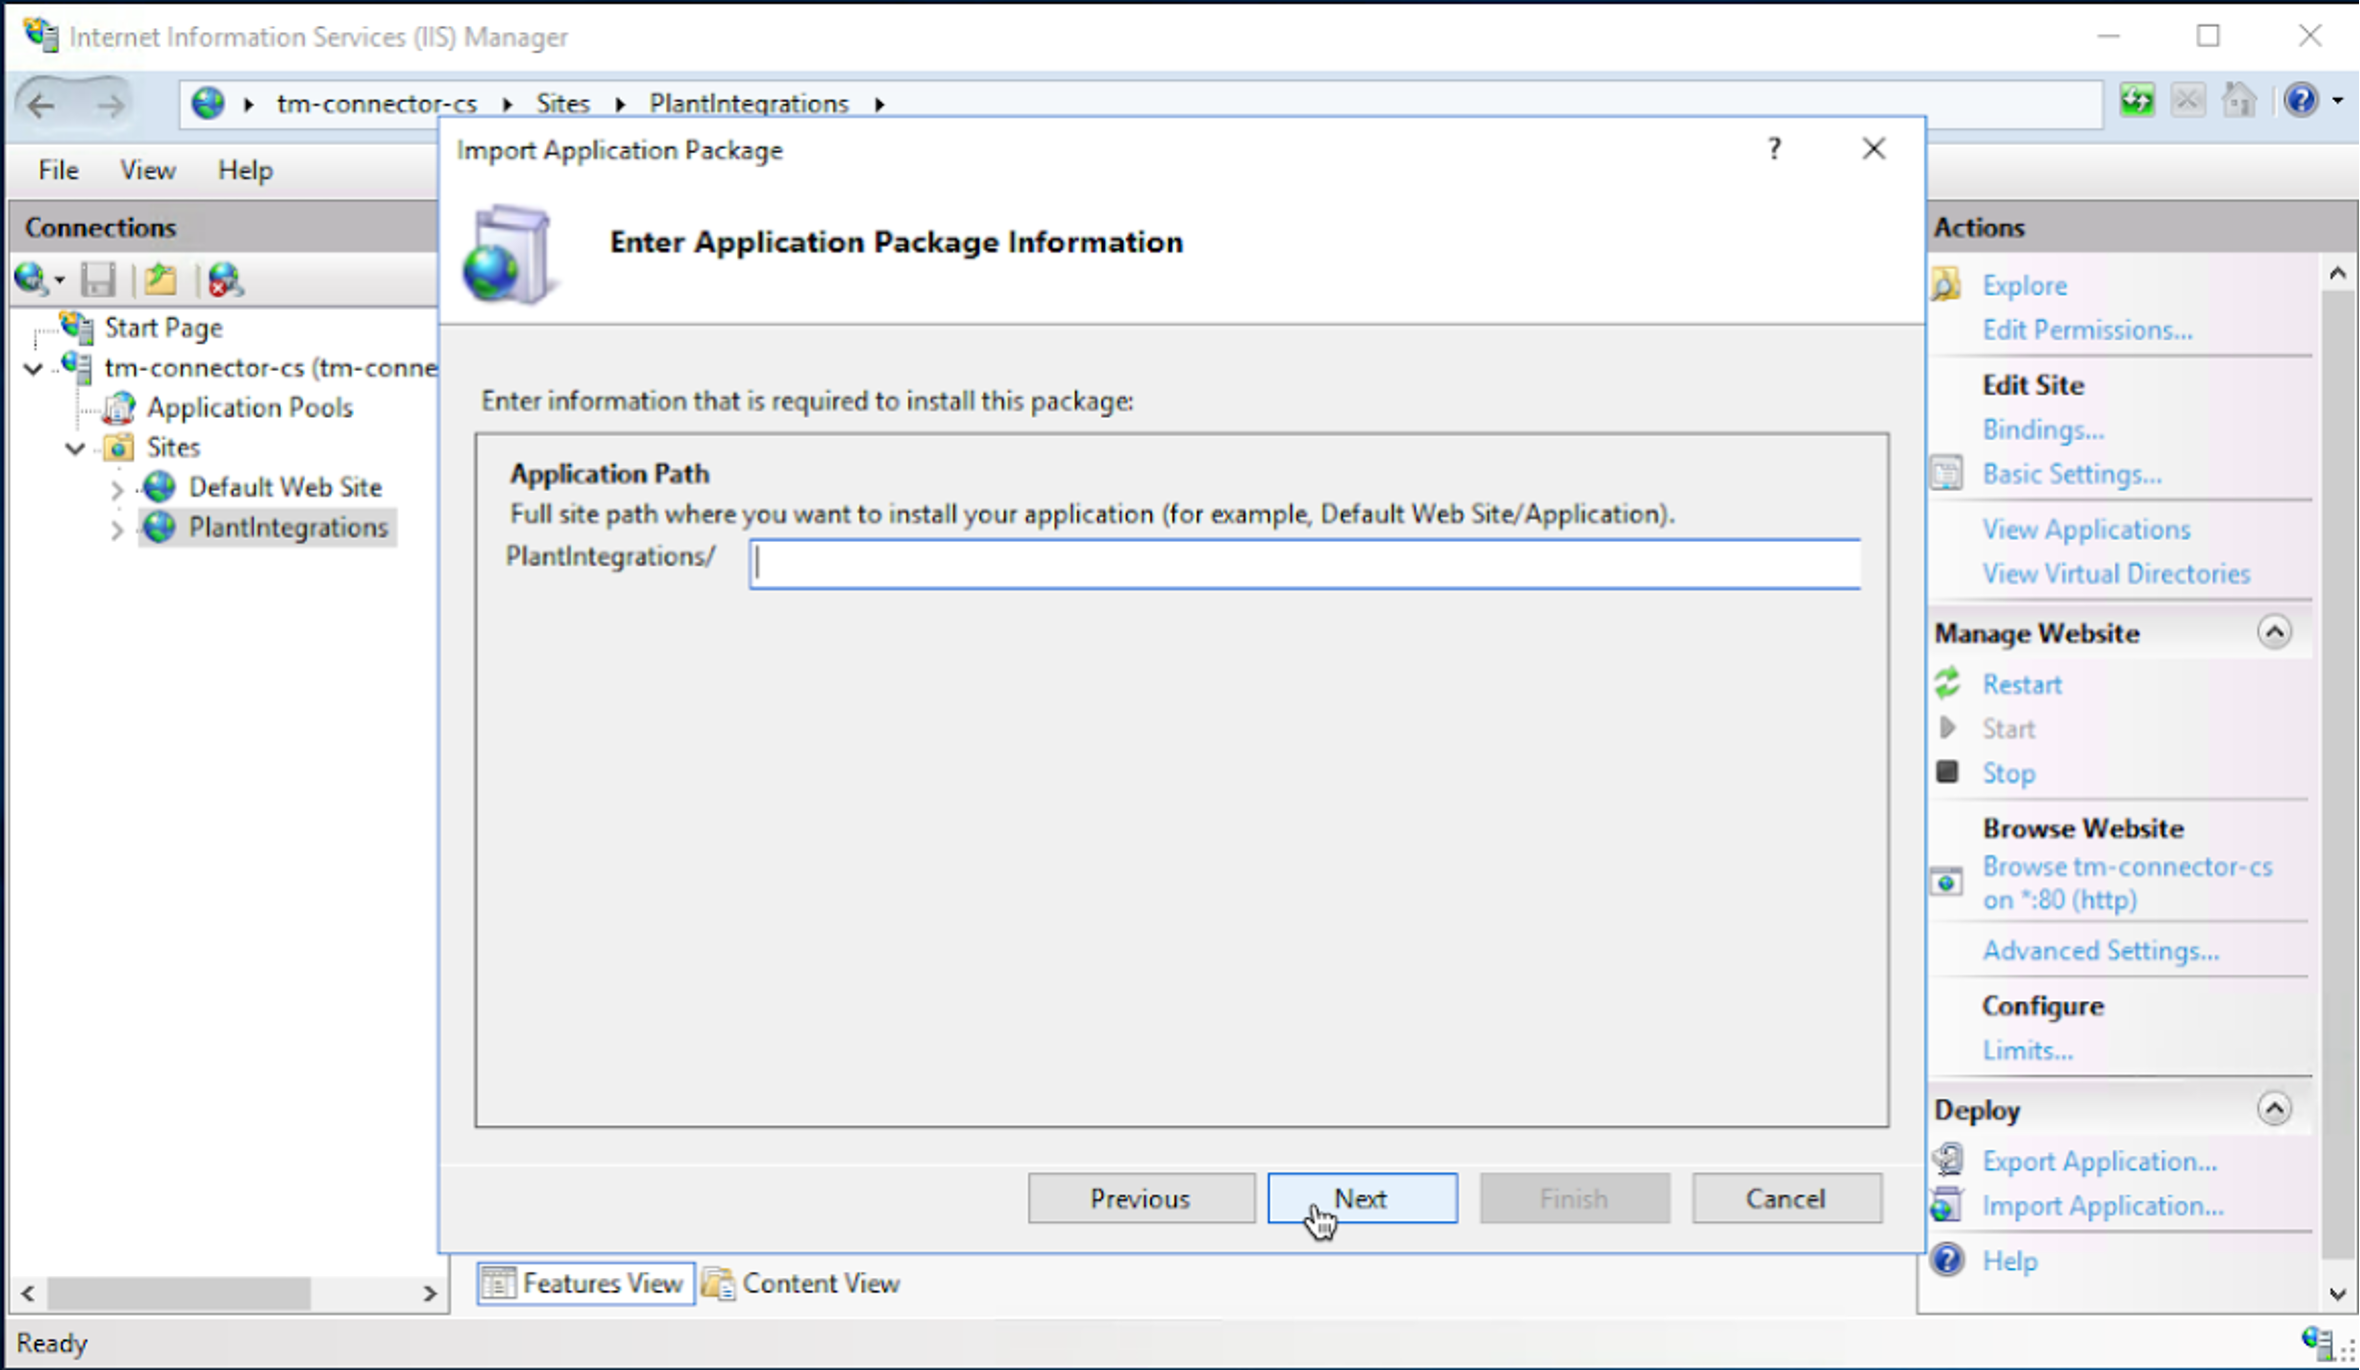Click the Home icon in the address bar
This screenshot has height=1370, width=2360.
2240,100
